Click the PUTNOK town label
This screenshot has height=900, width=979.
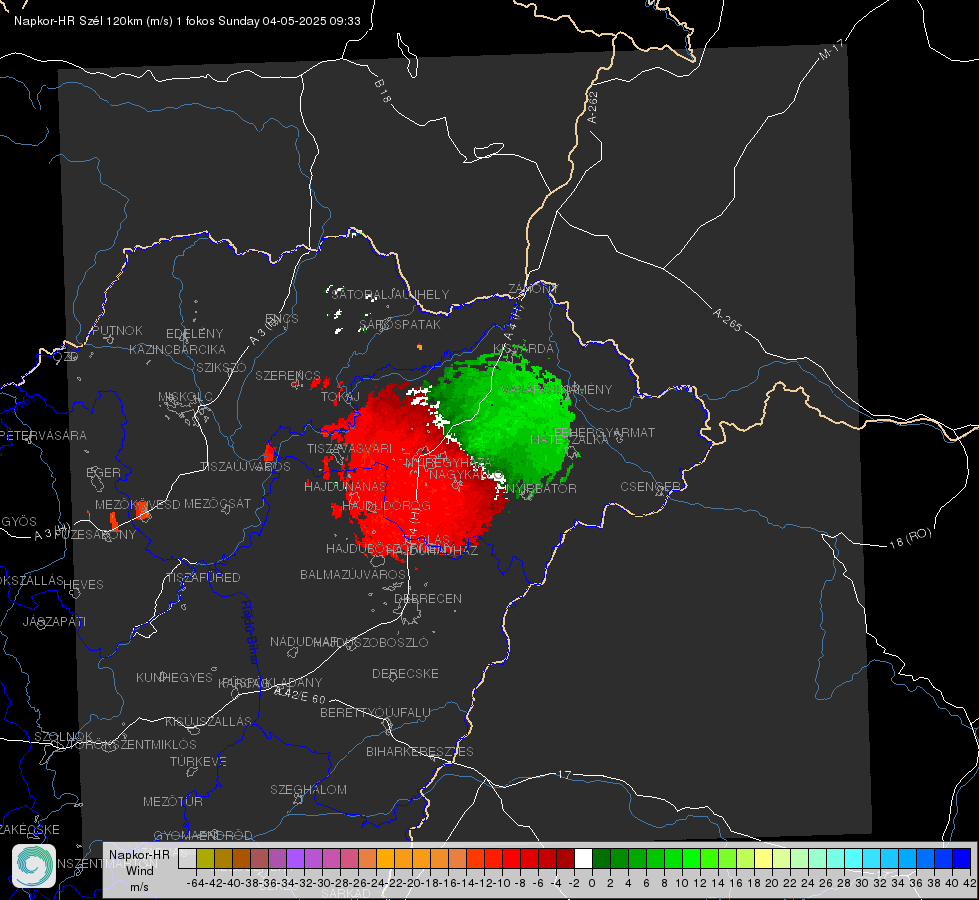click(117, 330)
